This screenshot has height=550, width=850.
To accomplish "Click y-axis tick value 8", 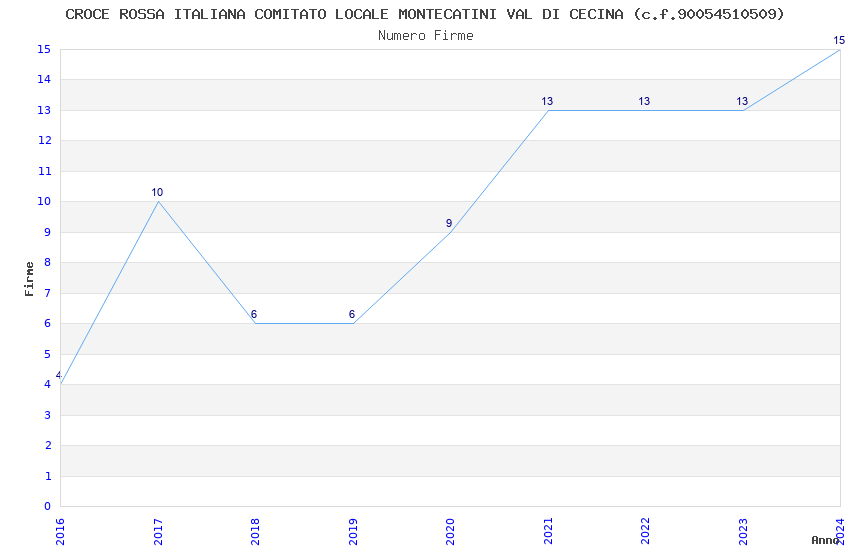I will (48, 263).
